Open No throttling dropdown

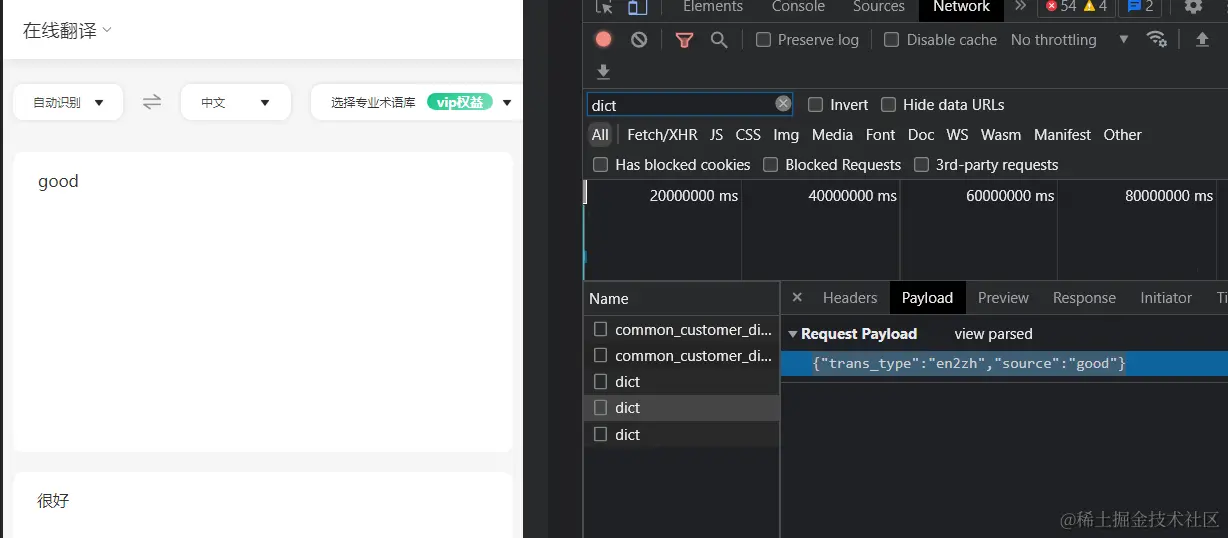tap(1069, 40)
